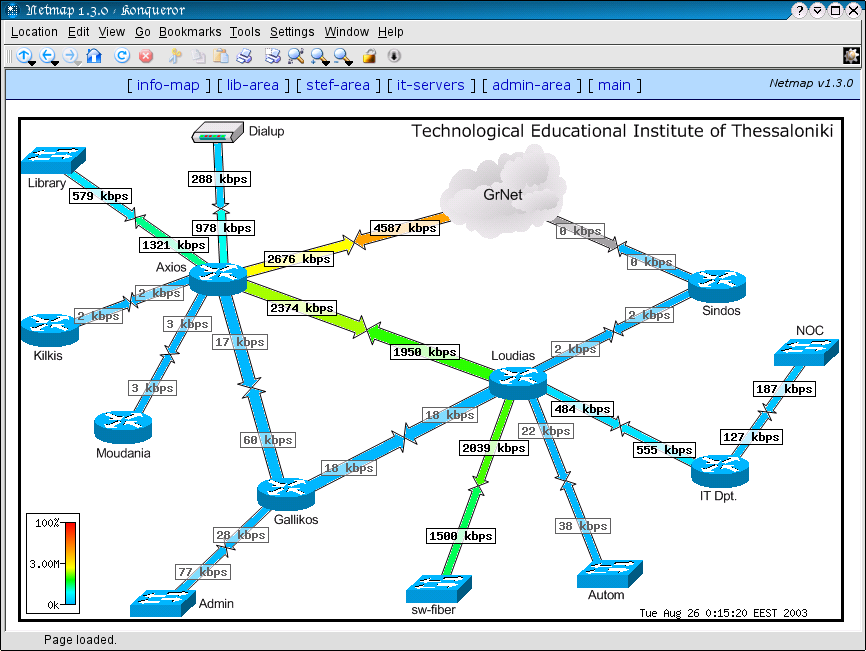Click the padlock Security icon
Viewport: 866px width, 651px height.
[369, 56]
